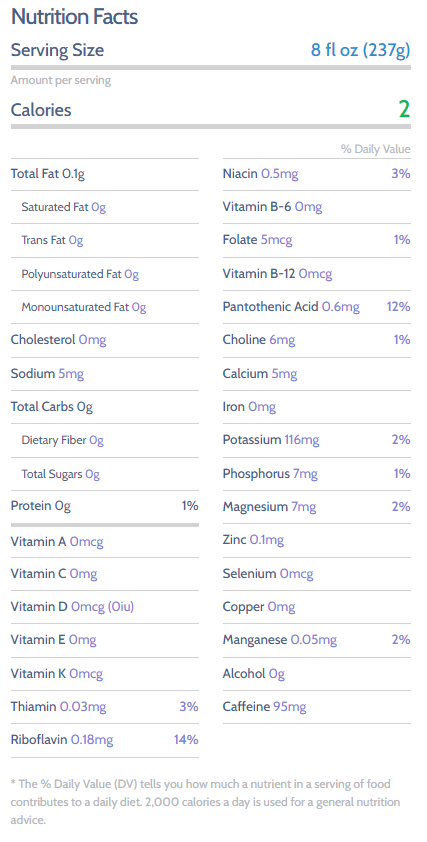Click the Nutrition Facts heading
Viewport: 427px width, 842px height.
click(x=74, y=17)
